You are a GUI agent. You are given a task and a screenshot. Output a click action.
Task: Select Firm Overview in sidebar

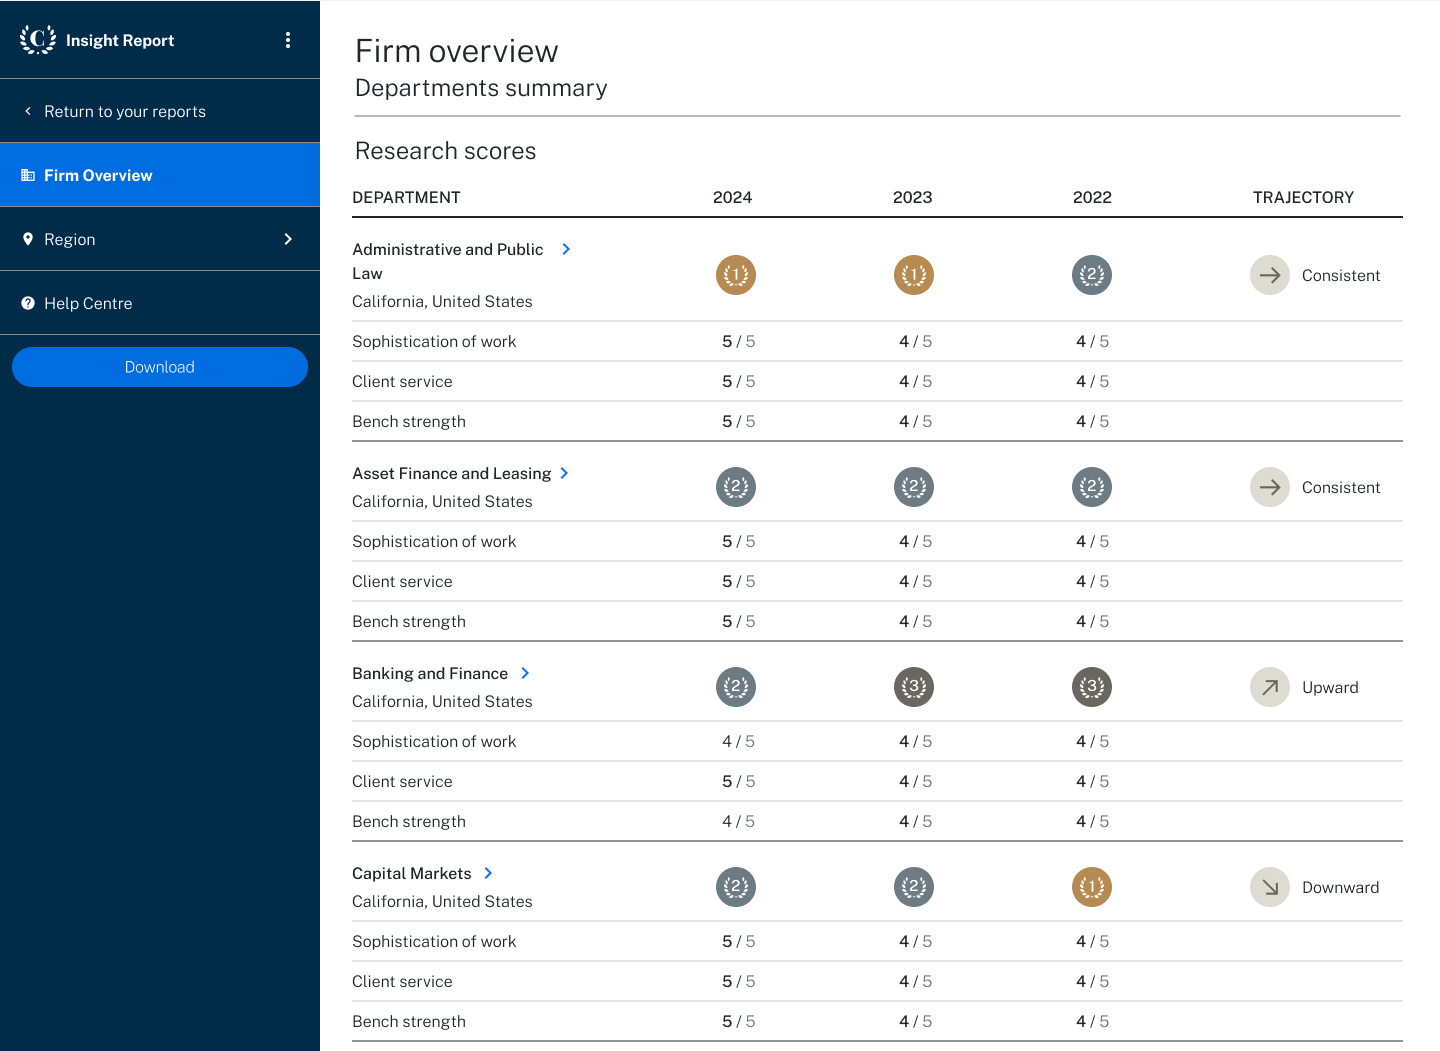[98, 175]
